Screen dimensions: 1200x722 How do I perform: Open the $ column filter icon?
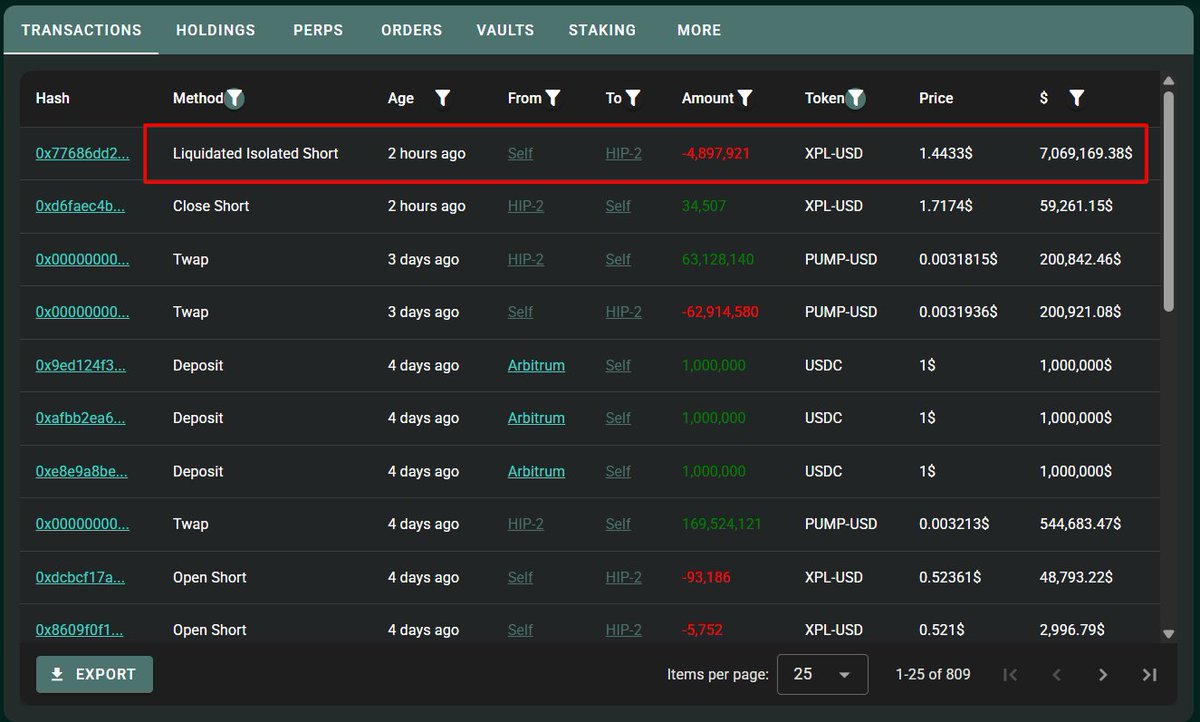click(x=1077, y=98)
